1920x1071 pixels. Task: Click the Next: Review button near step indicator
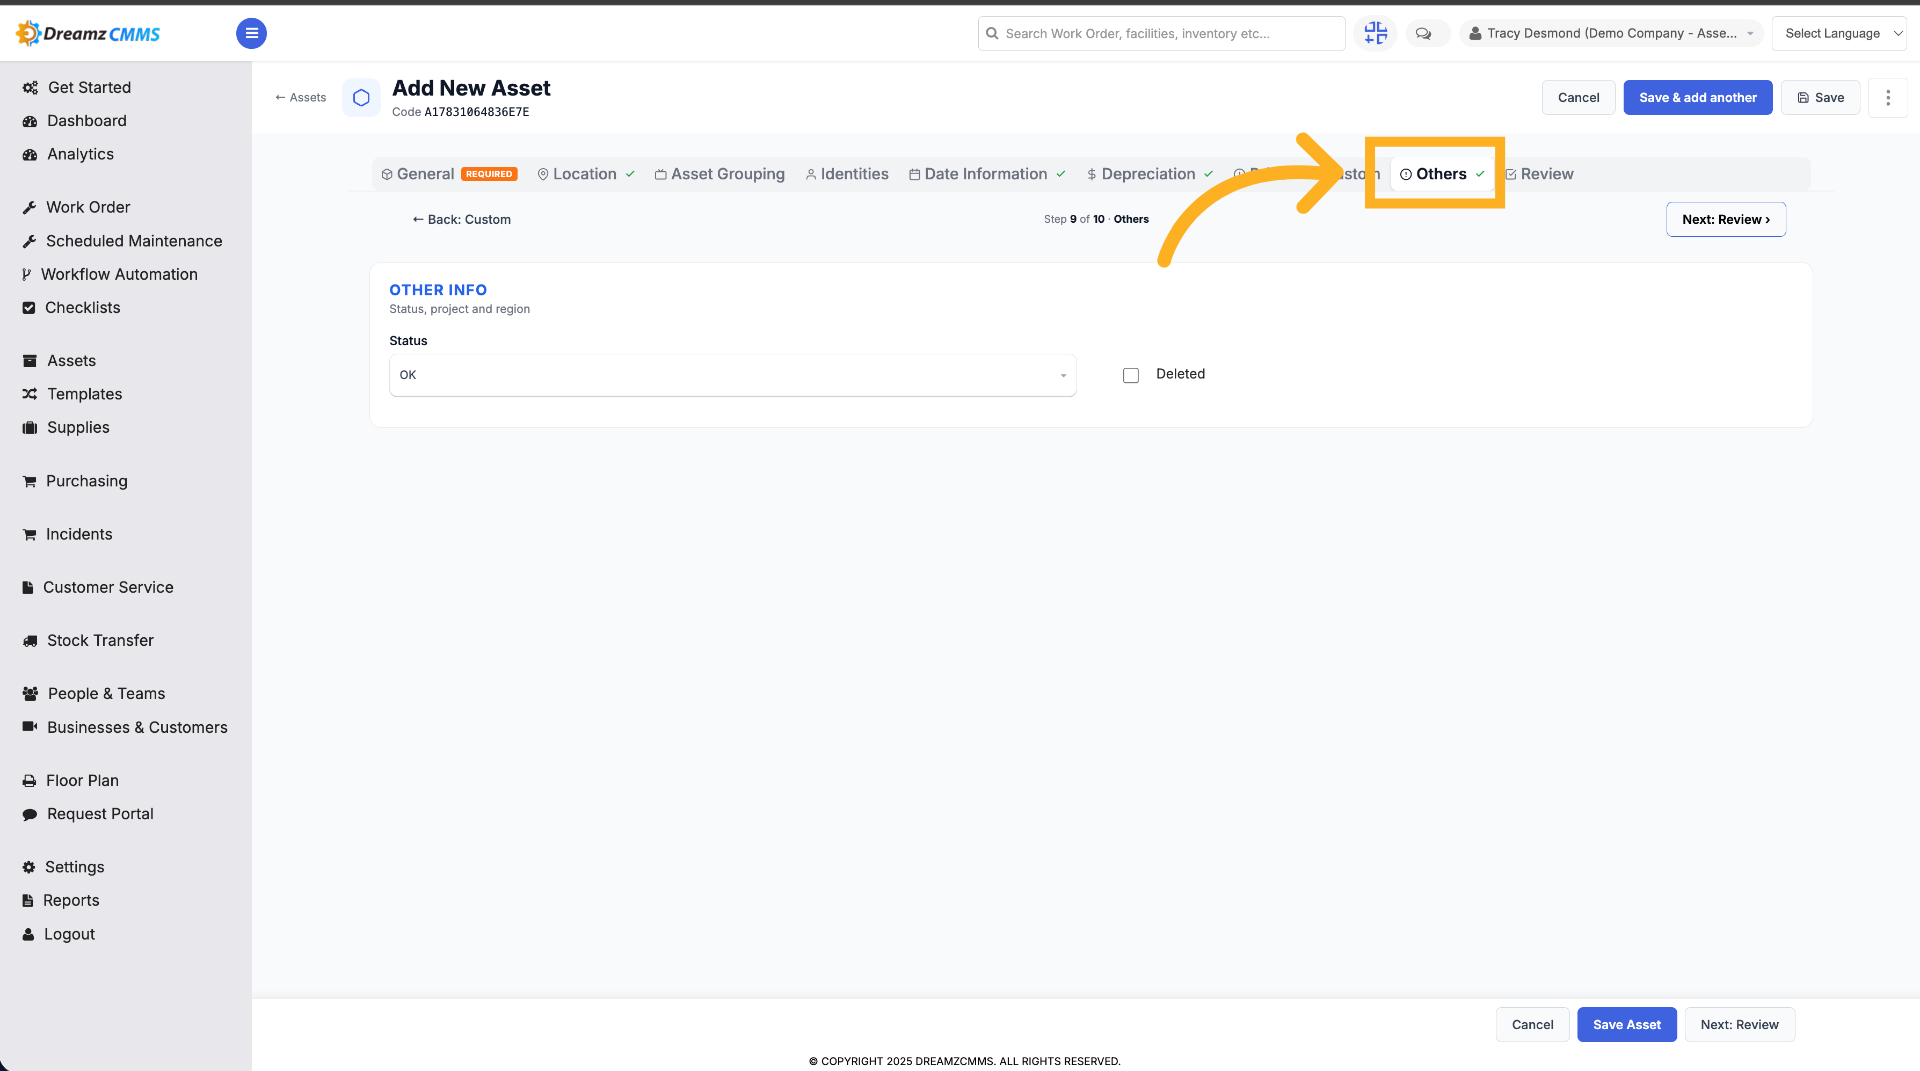(1725, 220)
